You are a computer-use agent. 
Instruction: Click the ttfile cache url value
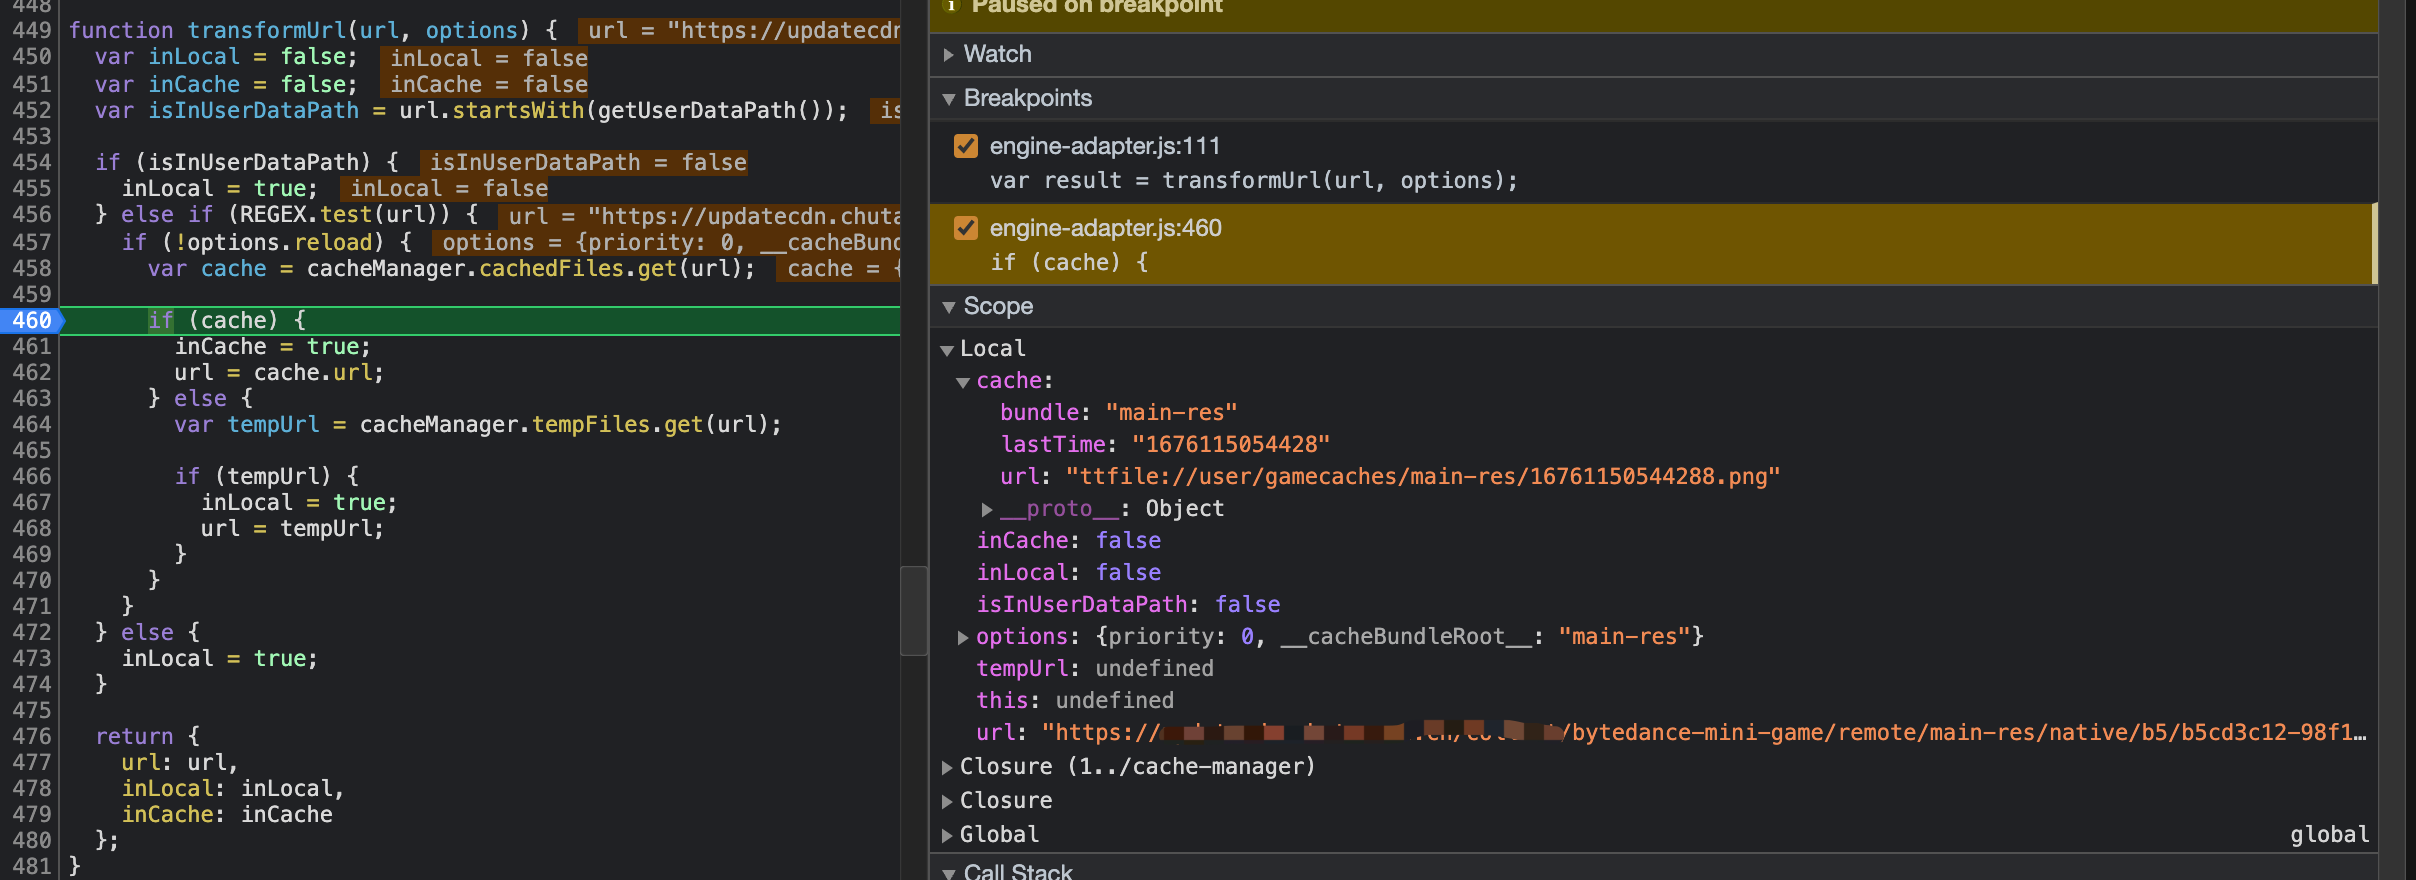[x=1422, y=477]
